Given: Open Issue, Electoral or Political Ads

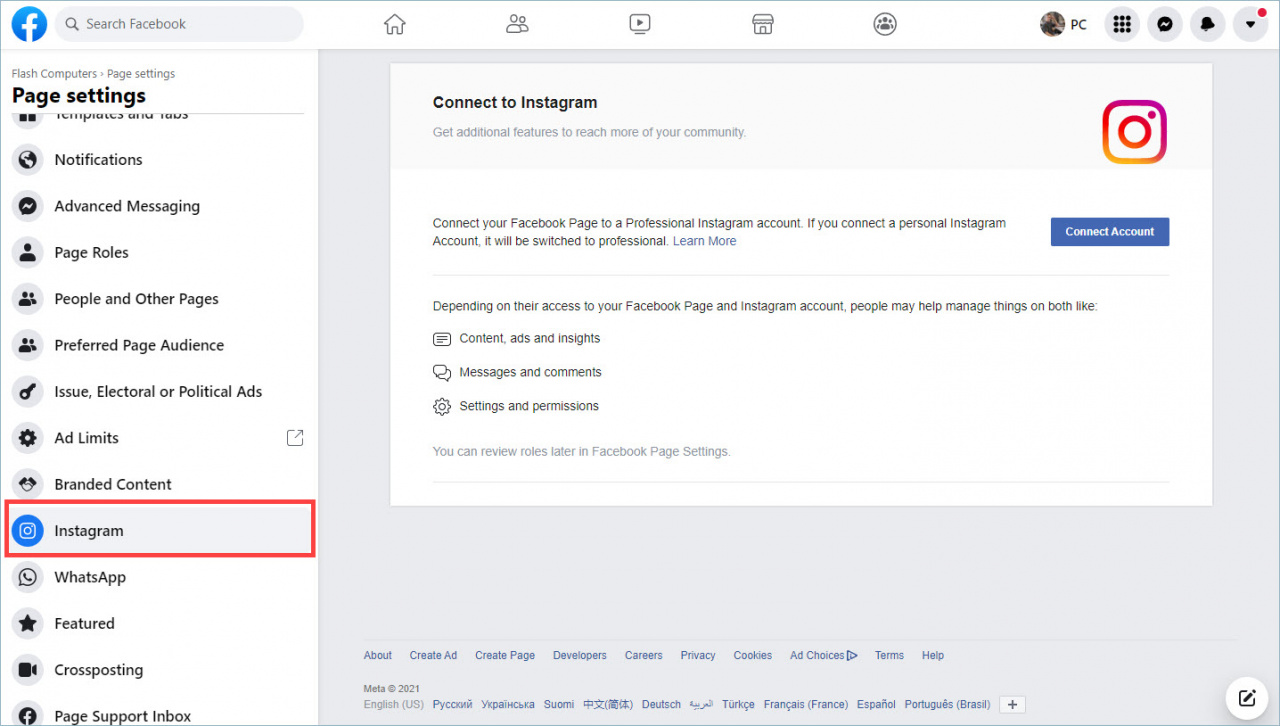Looking at the screenshot, I should point(159,392).
